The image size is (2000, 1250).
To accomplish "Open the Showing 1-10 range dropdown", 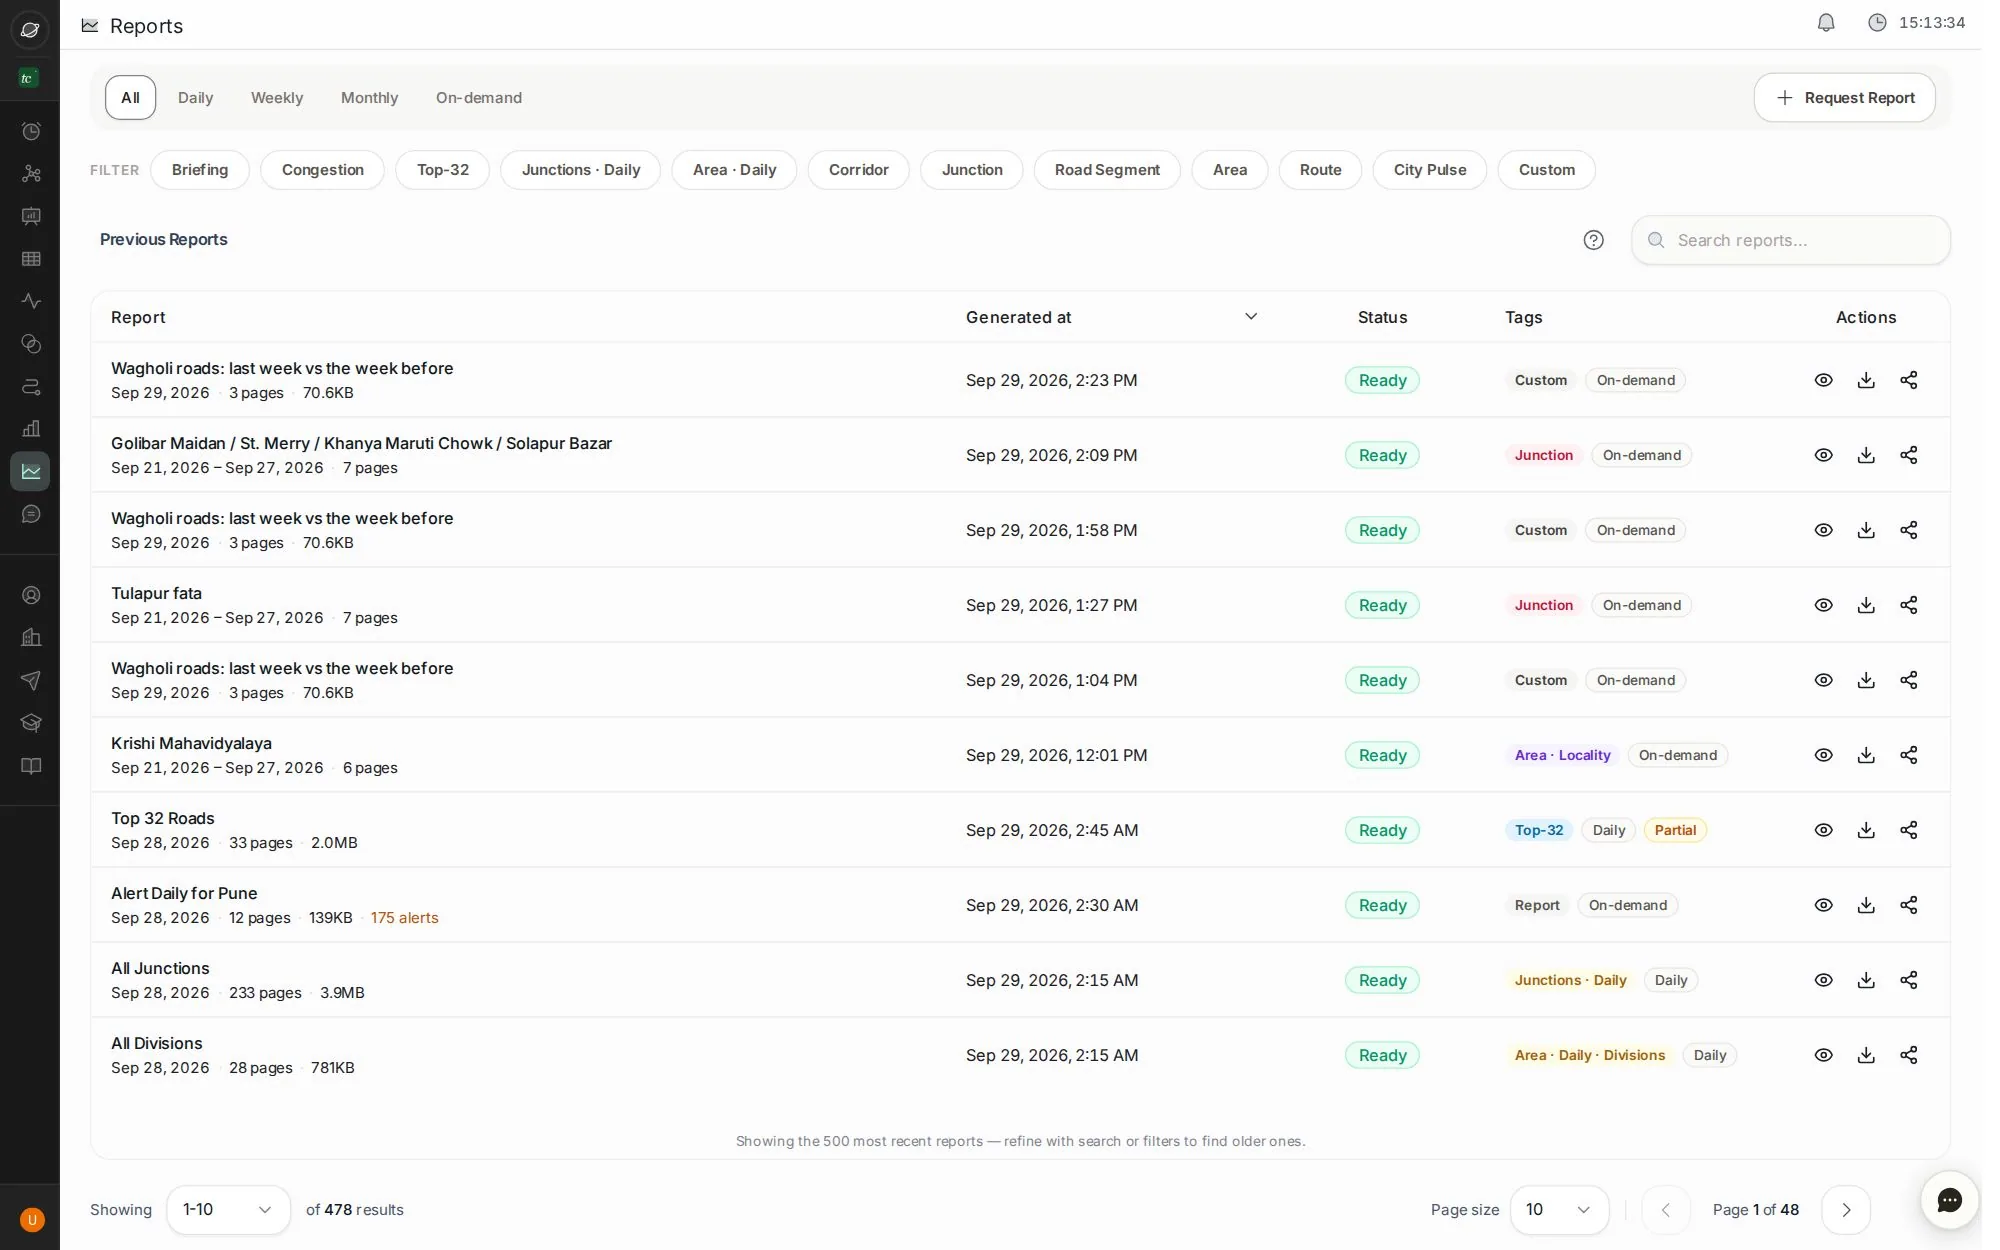I will [228, 1210].
